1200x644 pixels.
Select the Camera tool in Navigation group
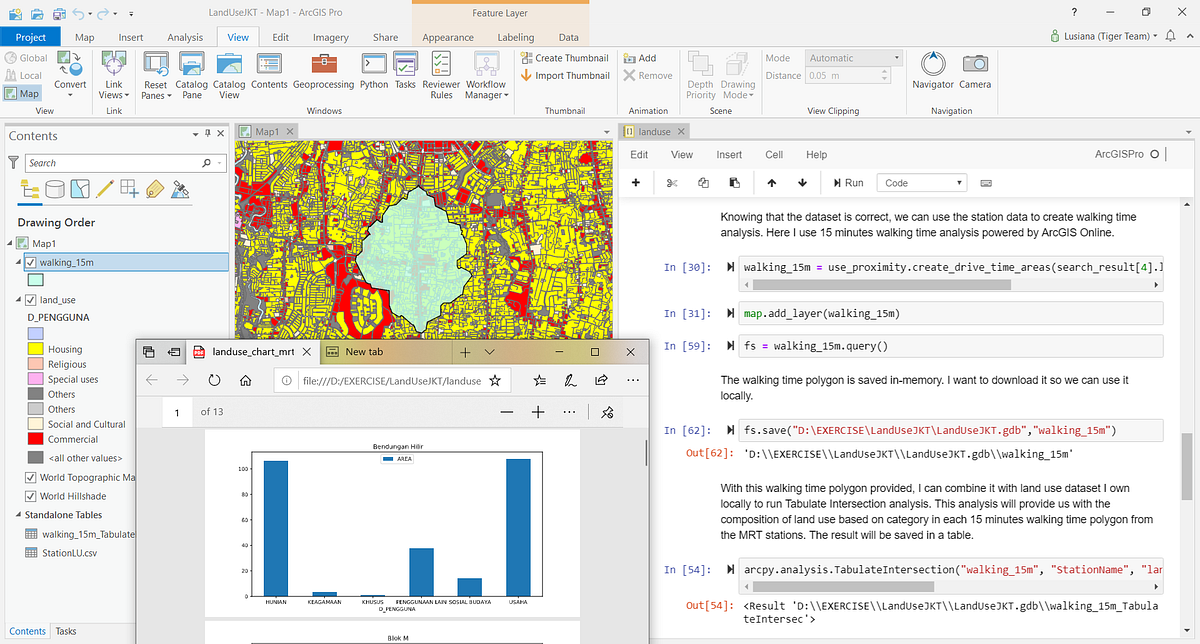coord(975,70)
